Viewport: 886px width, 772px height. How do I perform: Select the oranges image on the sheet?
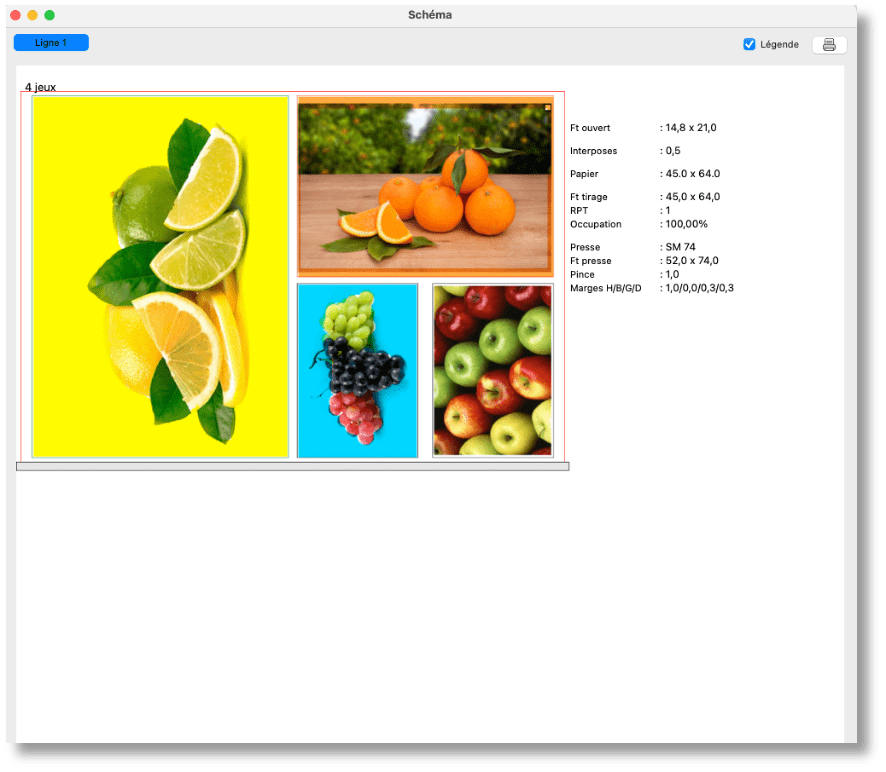(x=425, y=187)
